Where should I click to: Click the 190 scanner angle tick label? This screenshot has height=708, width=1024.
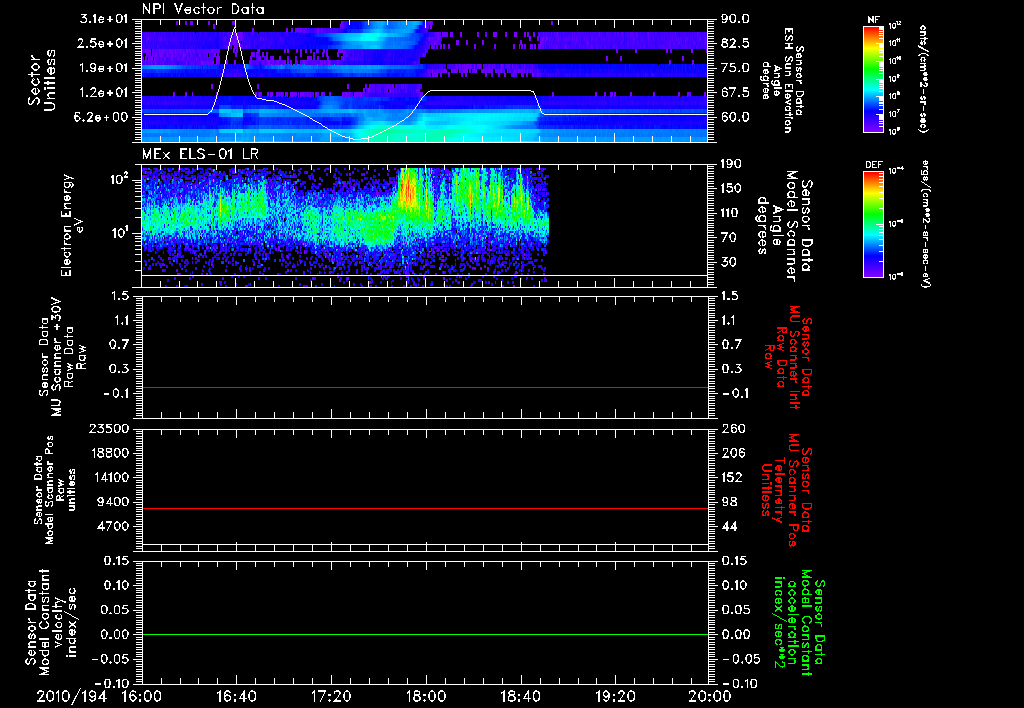(x=733, y=164)
